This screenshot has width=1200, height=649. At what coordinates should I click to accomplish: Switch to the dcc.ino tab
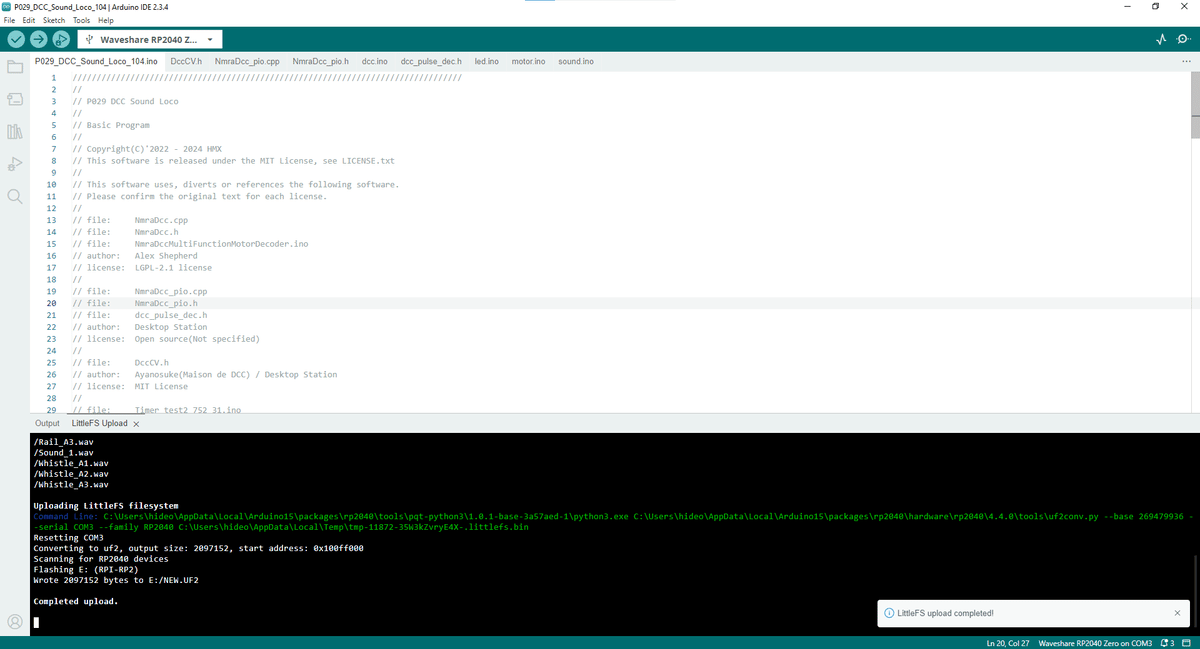[x=374, y=62]
